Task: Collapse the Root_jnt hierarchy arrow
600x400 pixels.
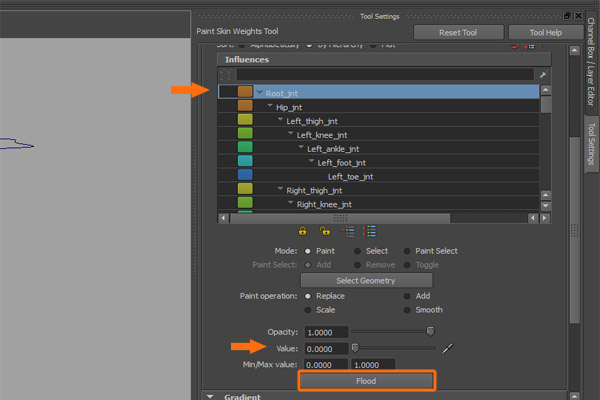Action: (260, 93)
